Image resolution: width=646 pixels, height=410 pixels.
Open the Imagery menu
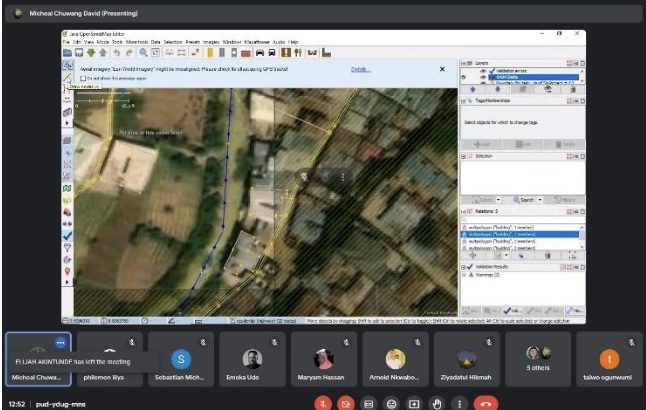pos(211,42)
